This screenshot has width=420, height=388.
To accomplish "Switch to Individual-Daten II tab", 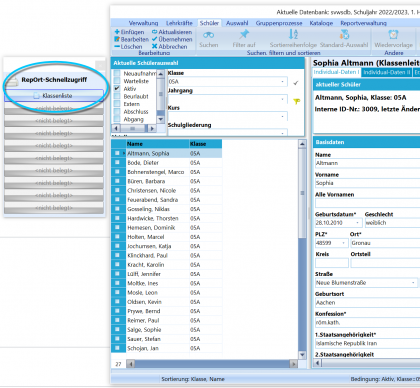I will tap(387, 72).
